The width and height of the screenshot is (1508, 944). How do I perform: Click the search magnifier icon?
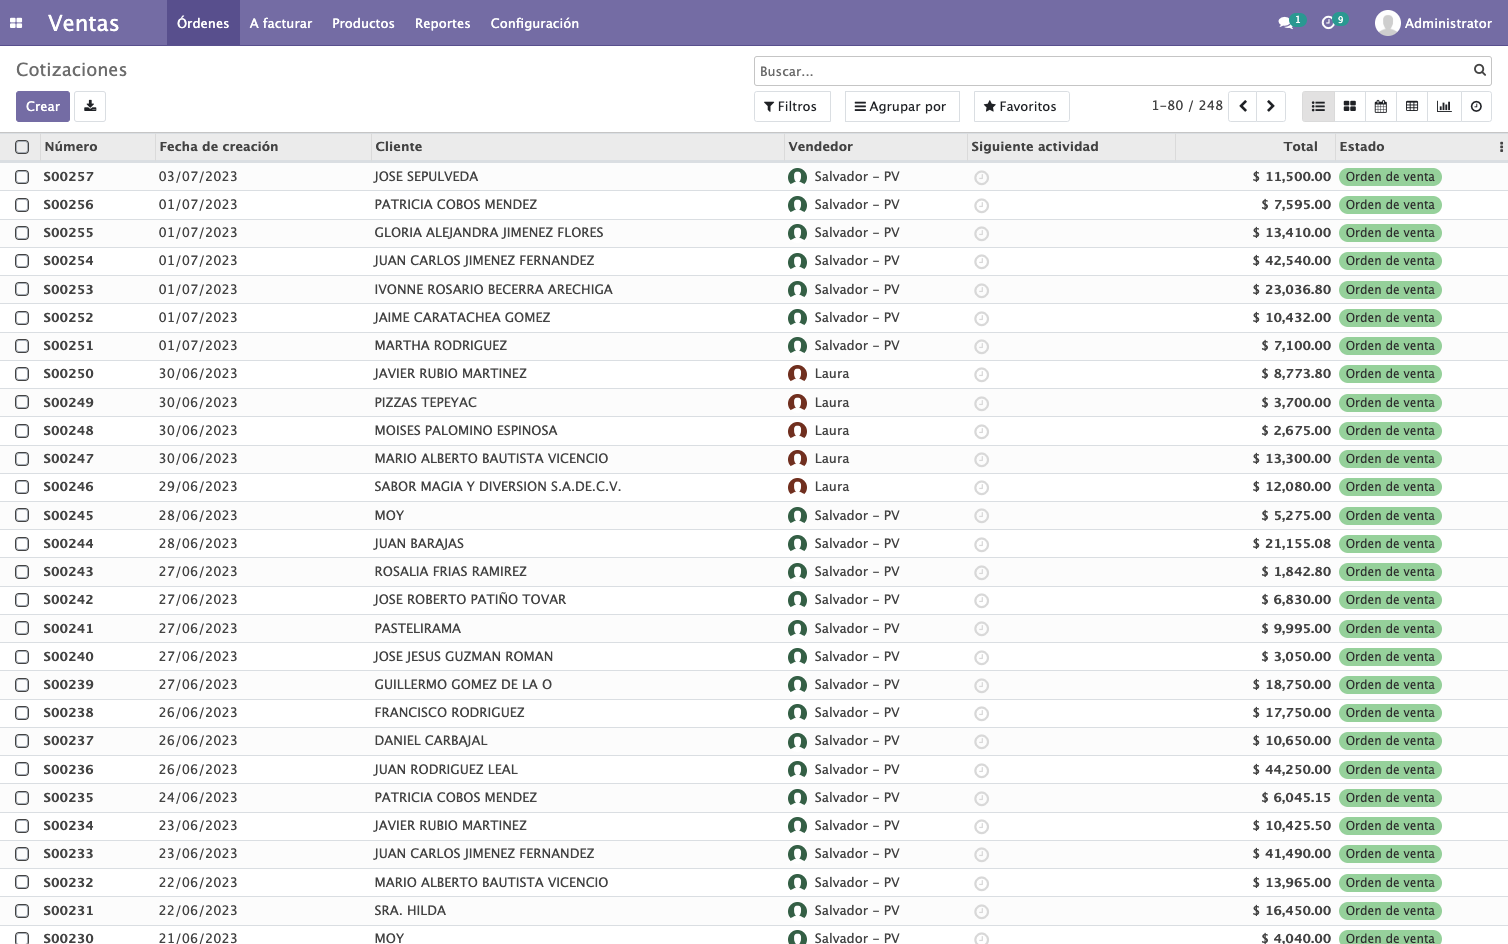1479,70
